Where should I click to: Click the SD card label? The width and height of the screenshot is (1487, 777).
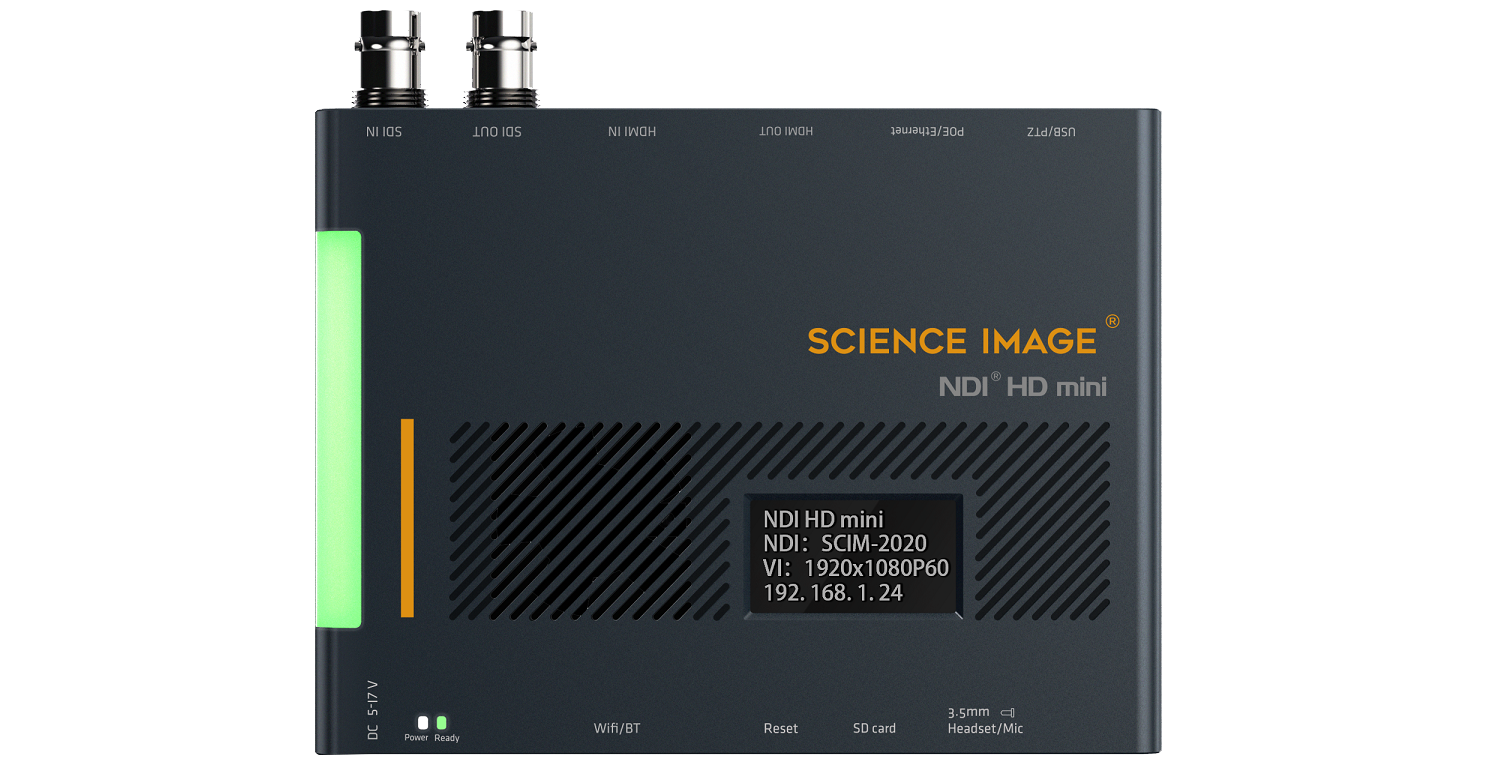pyautogui.click(x=874, y=729)
